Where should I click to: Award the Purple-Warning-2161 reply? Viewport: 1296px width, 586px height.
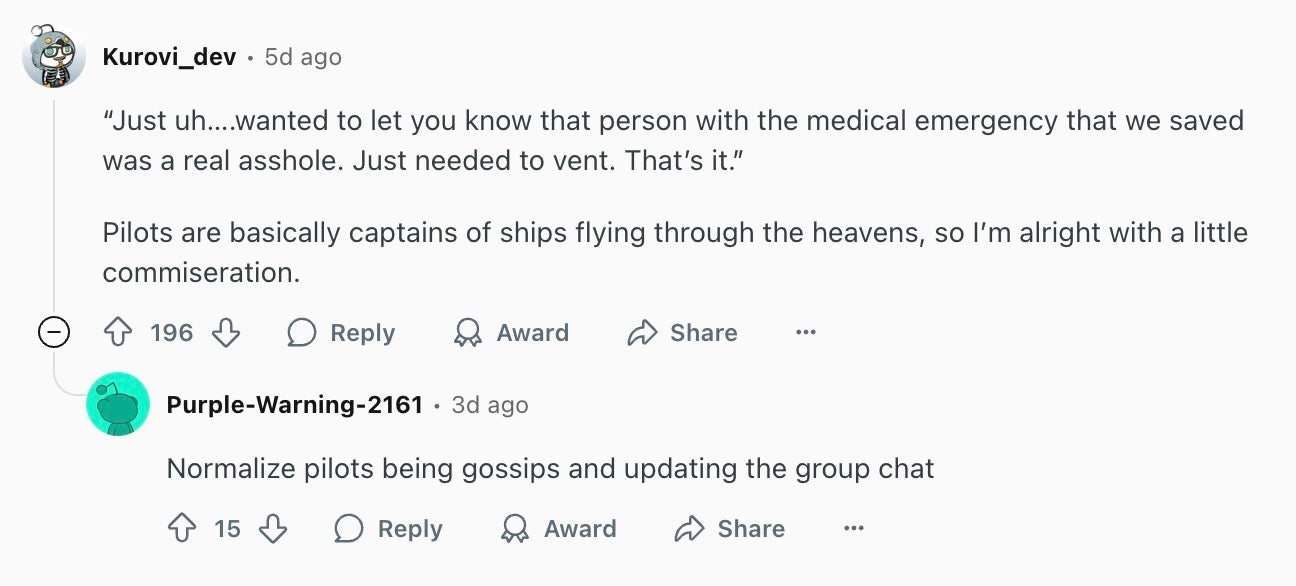pos(558,529)
